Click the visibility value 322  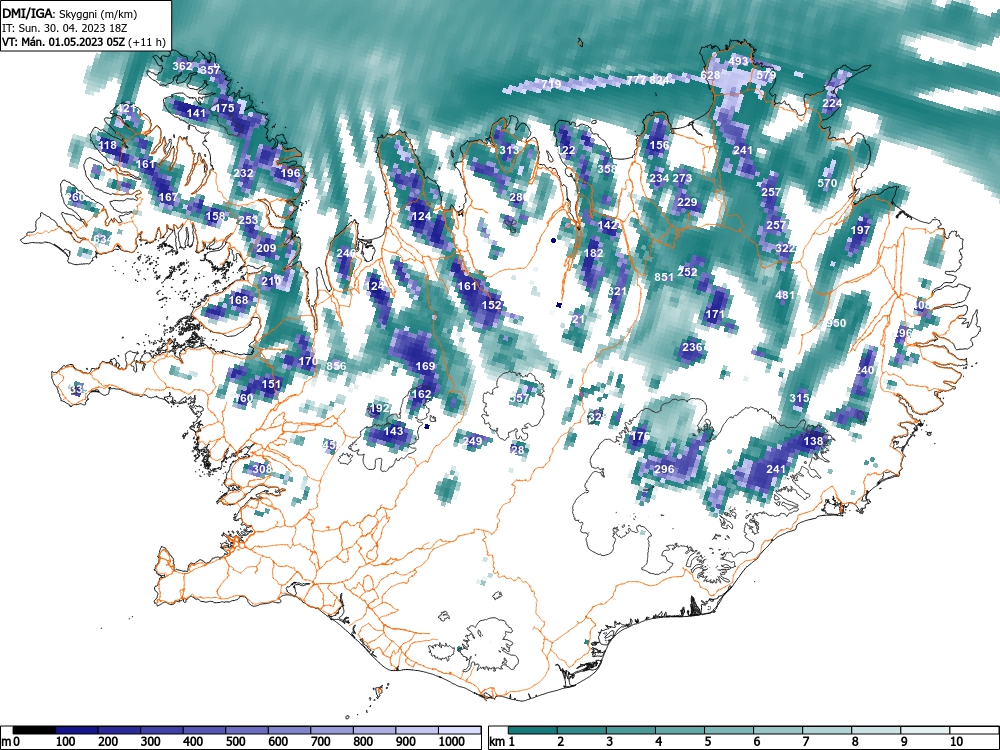[x=785, y=248]
